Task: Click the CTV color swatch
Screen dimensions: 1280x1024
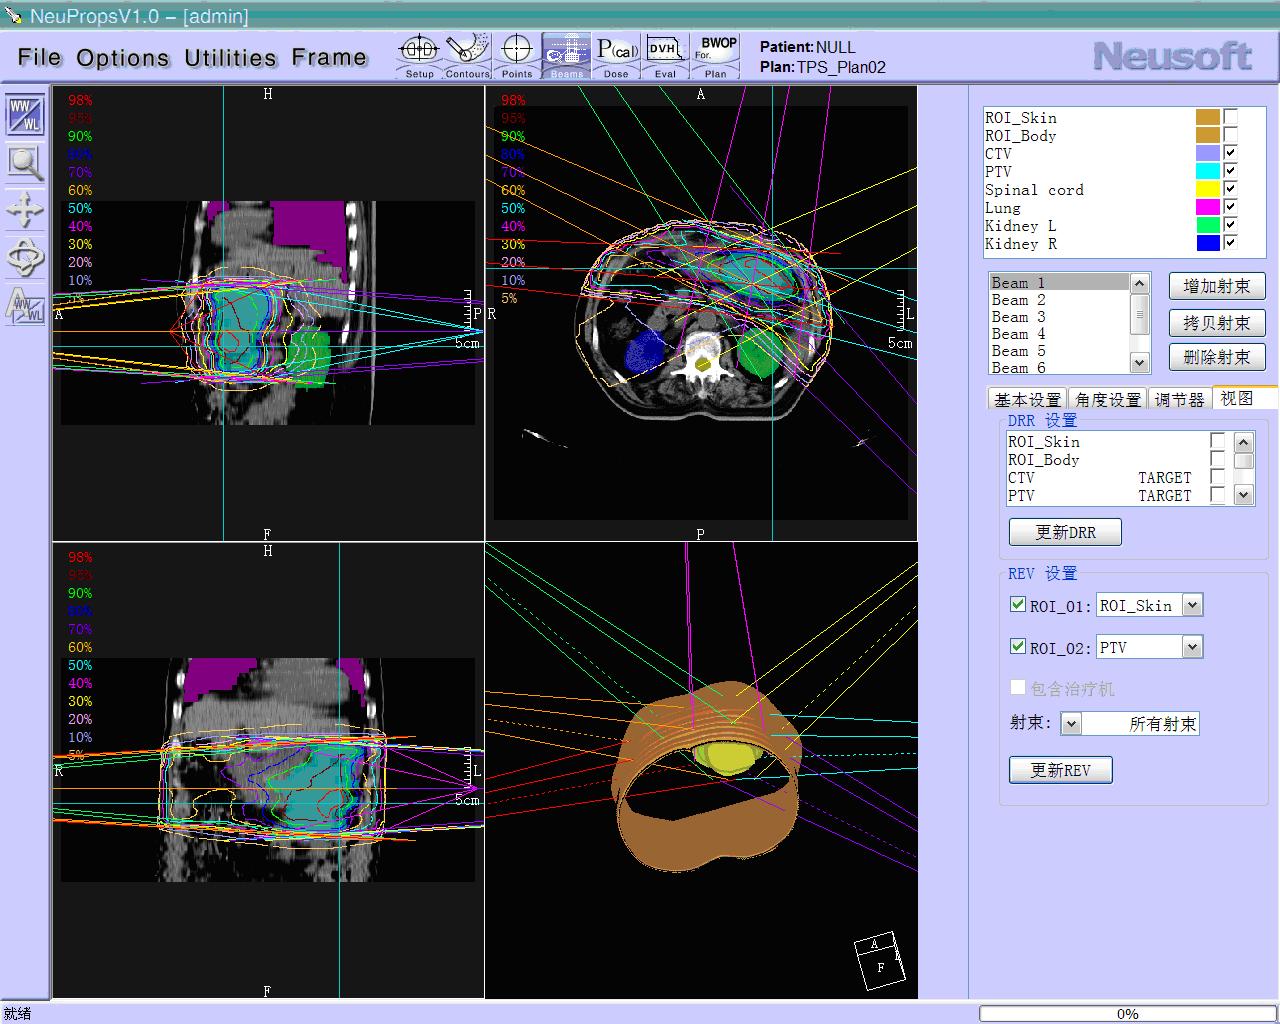Action: pos(1208,153)
